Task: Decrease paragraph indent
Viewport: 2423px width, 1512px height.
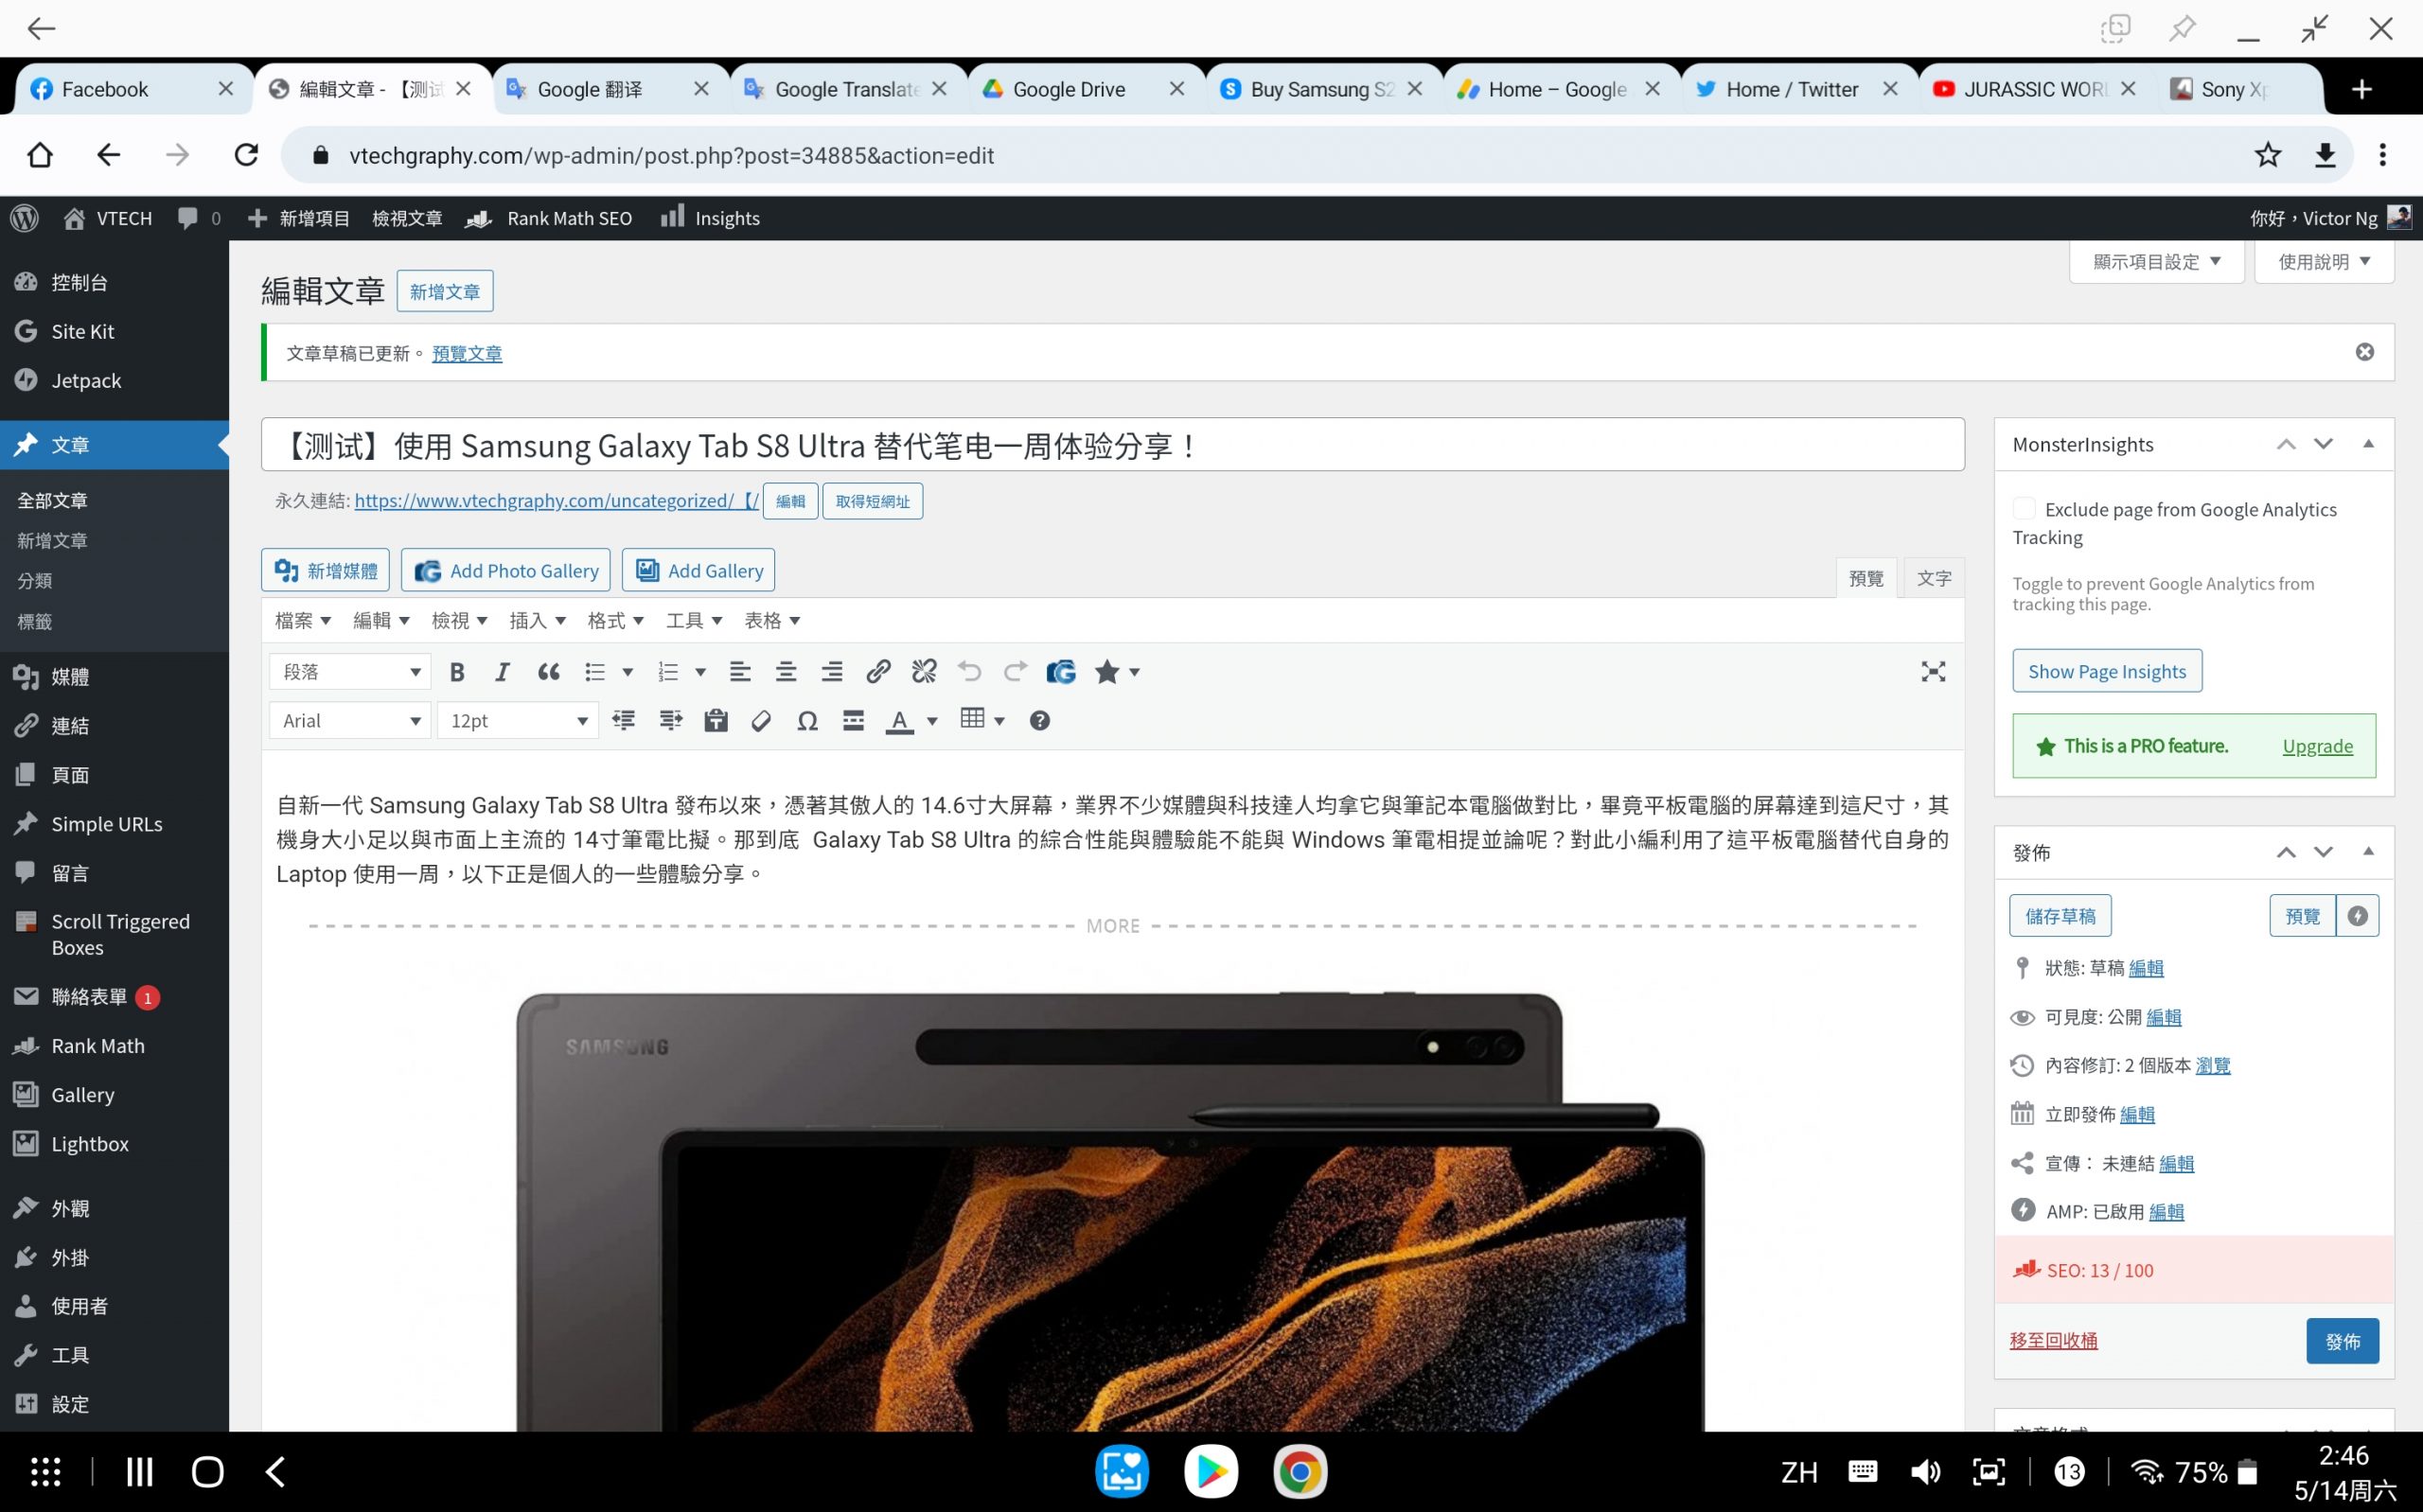Action: tap(624, 721)
